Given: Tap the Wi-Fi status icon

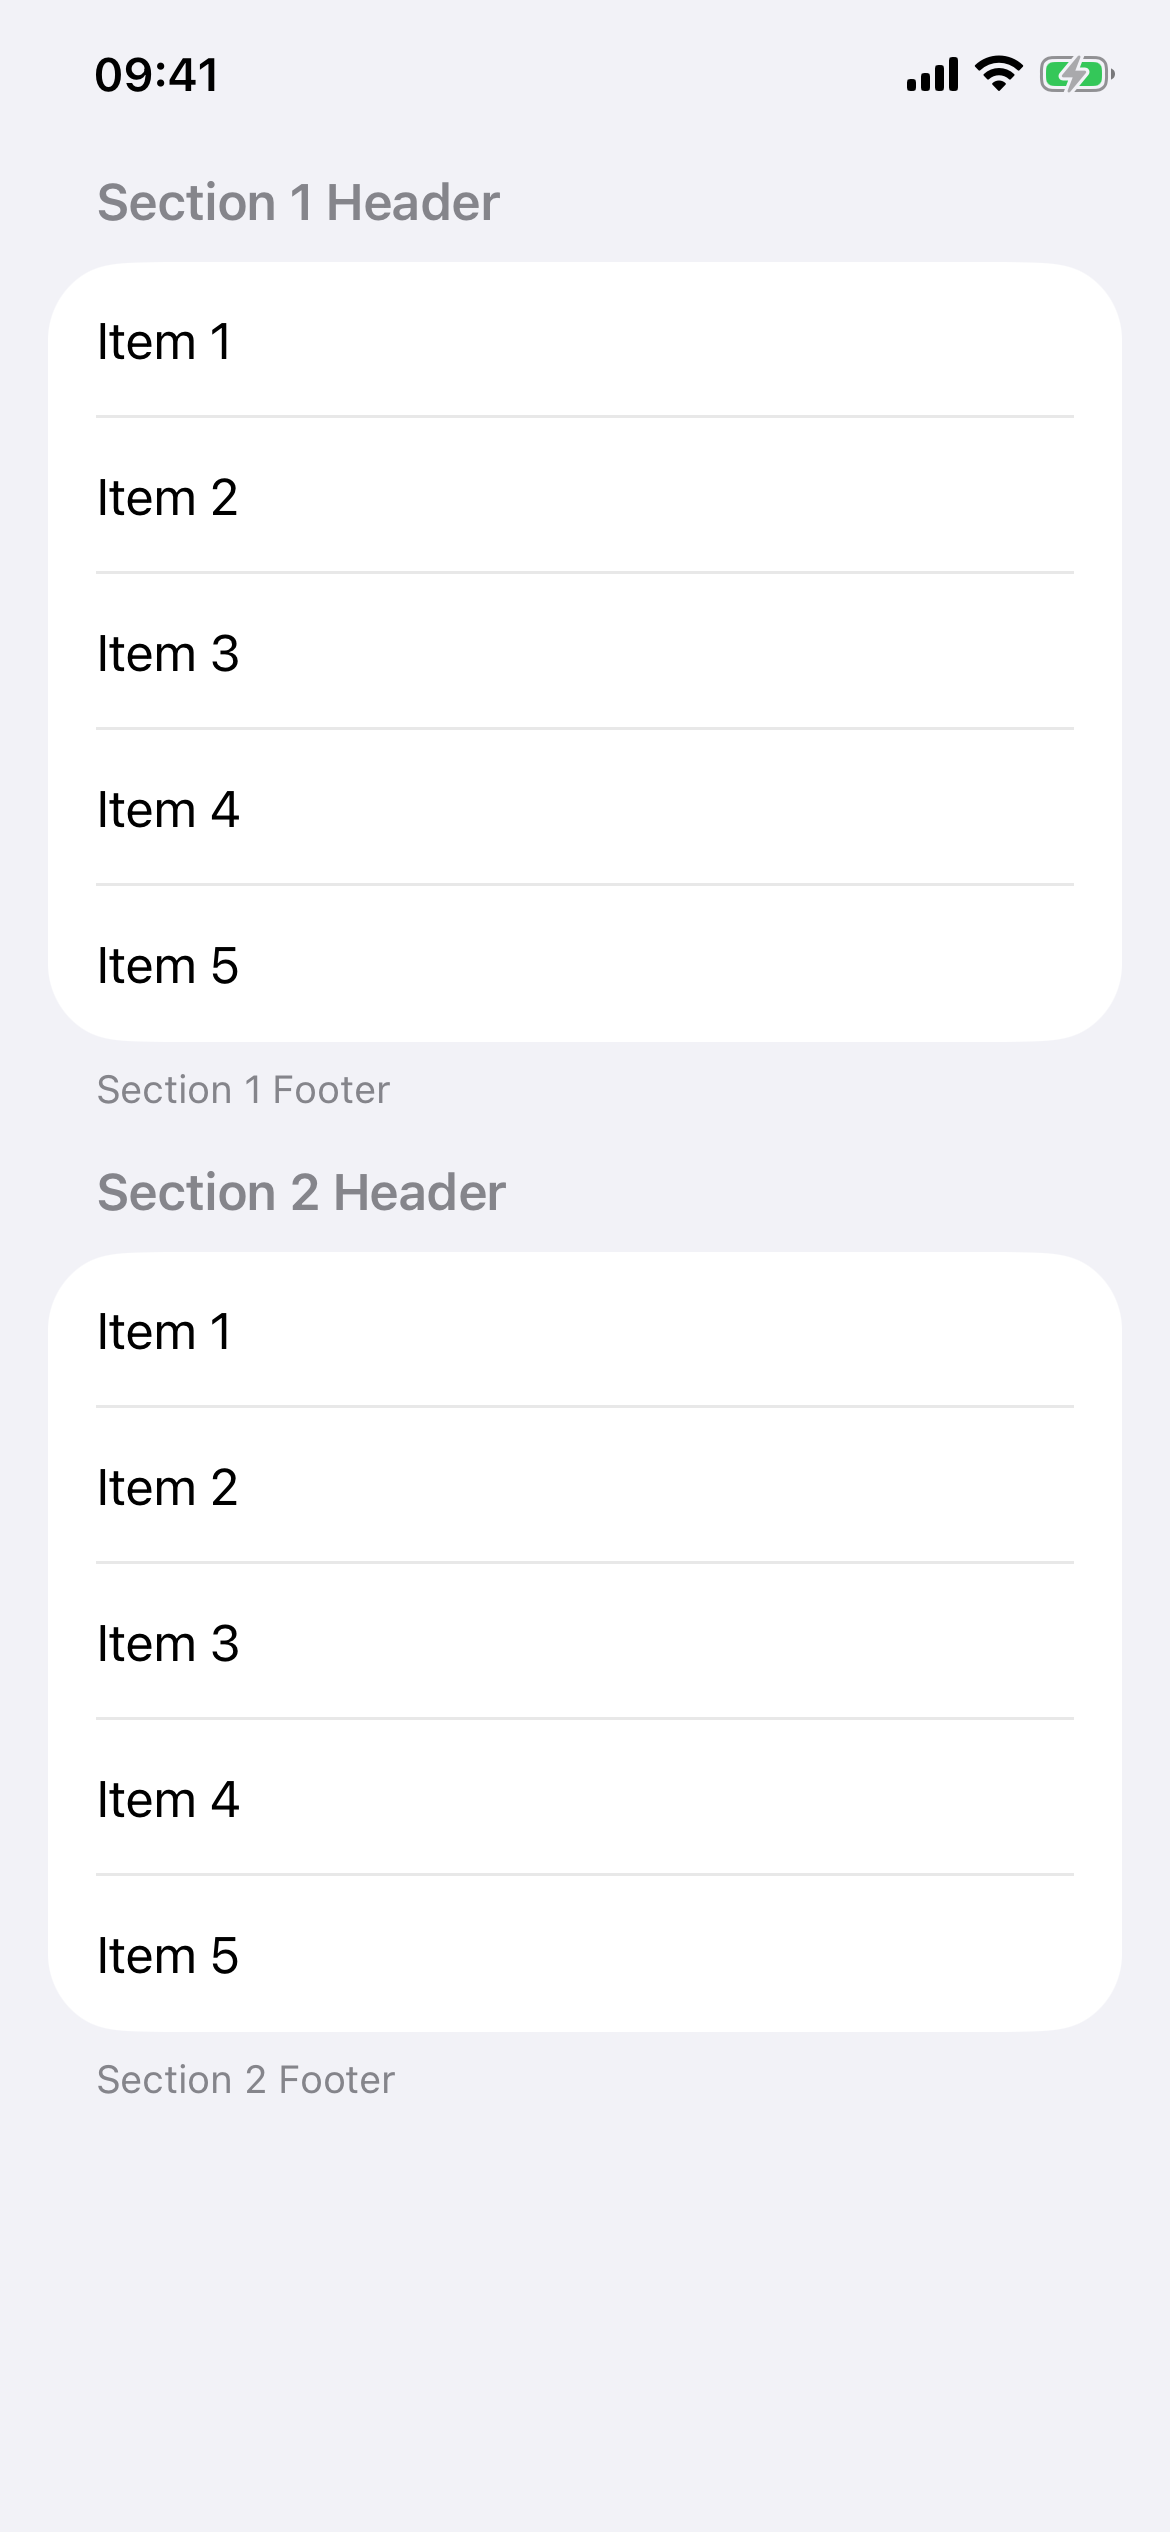Looking at the screenshot, I should 998,74.
